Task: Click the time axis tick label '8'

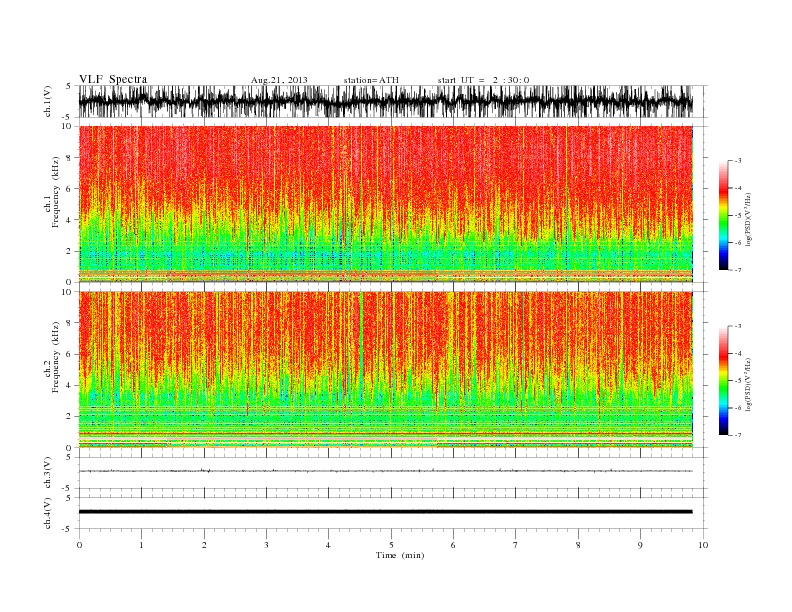Action: 578,545
